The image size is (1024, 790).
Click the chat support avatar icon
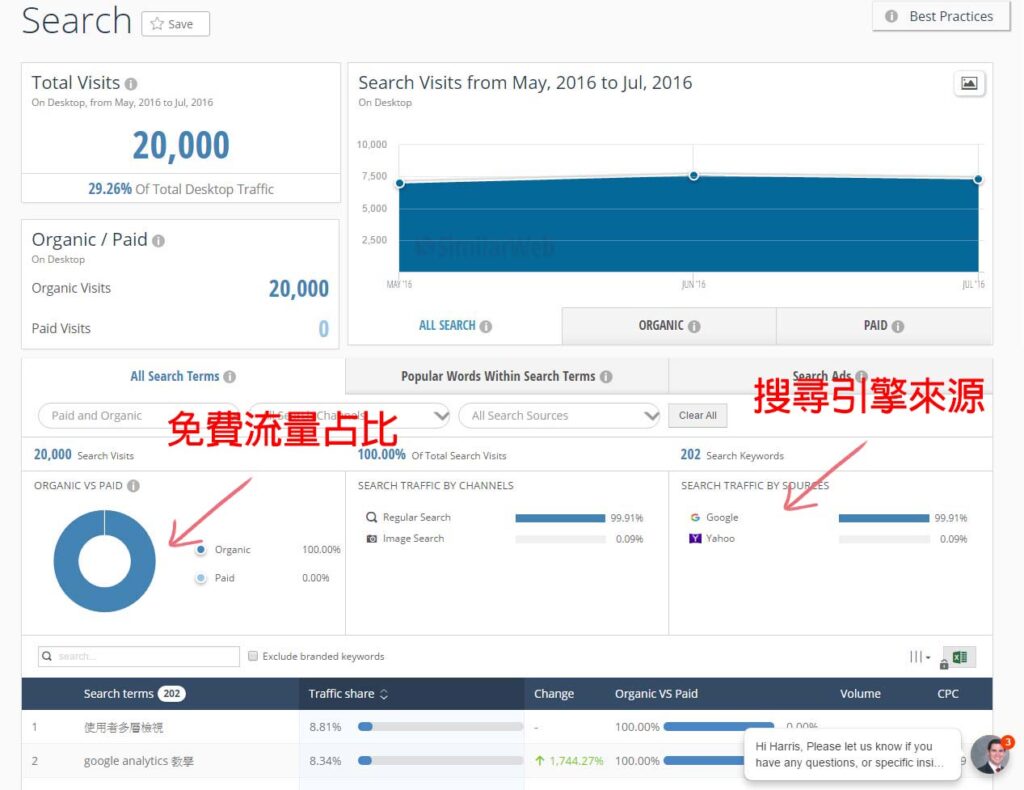991,754
